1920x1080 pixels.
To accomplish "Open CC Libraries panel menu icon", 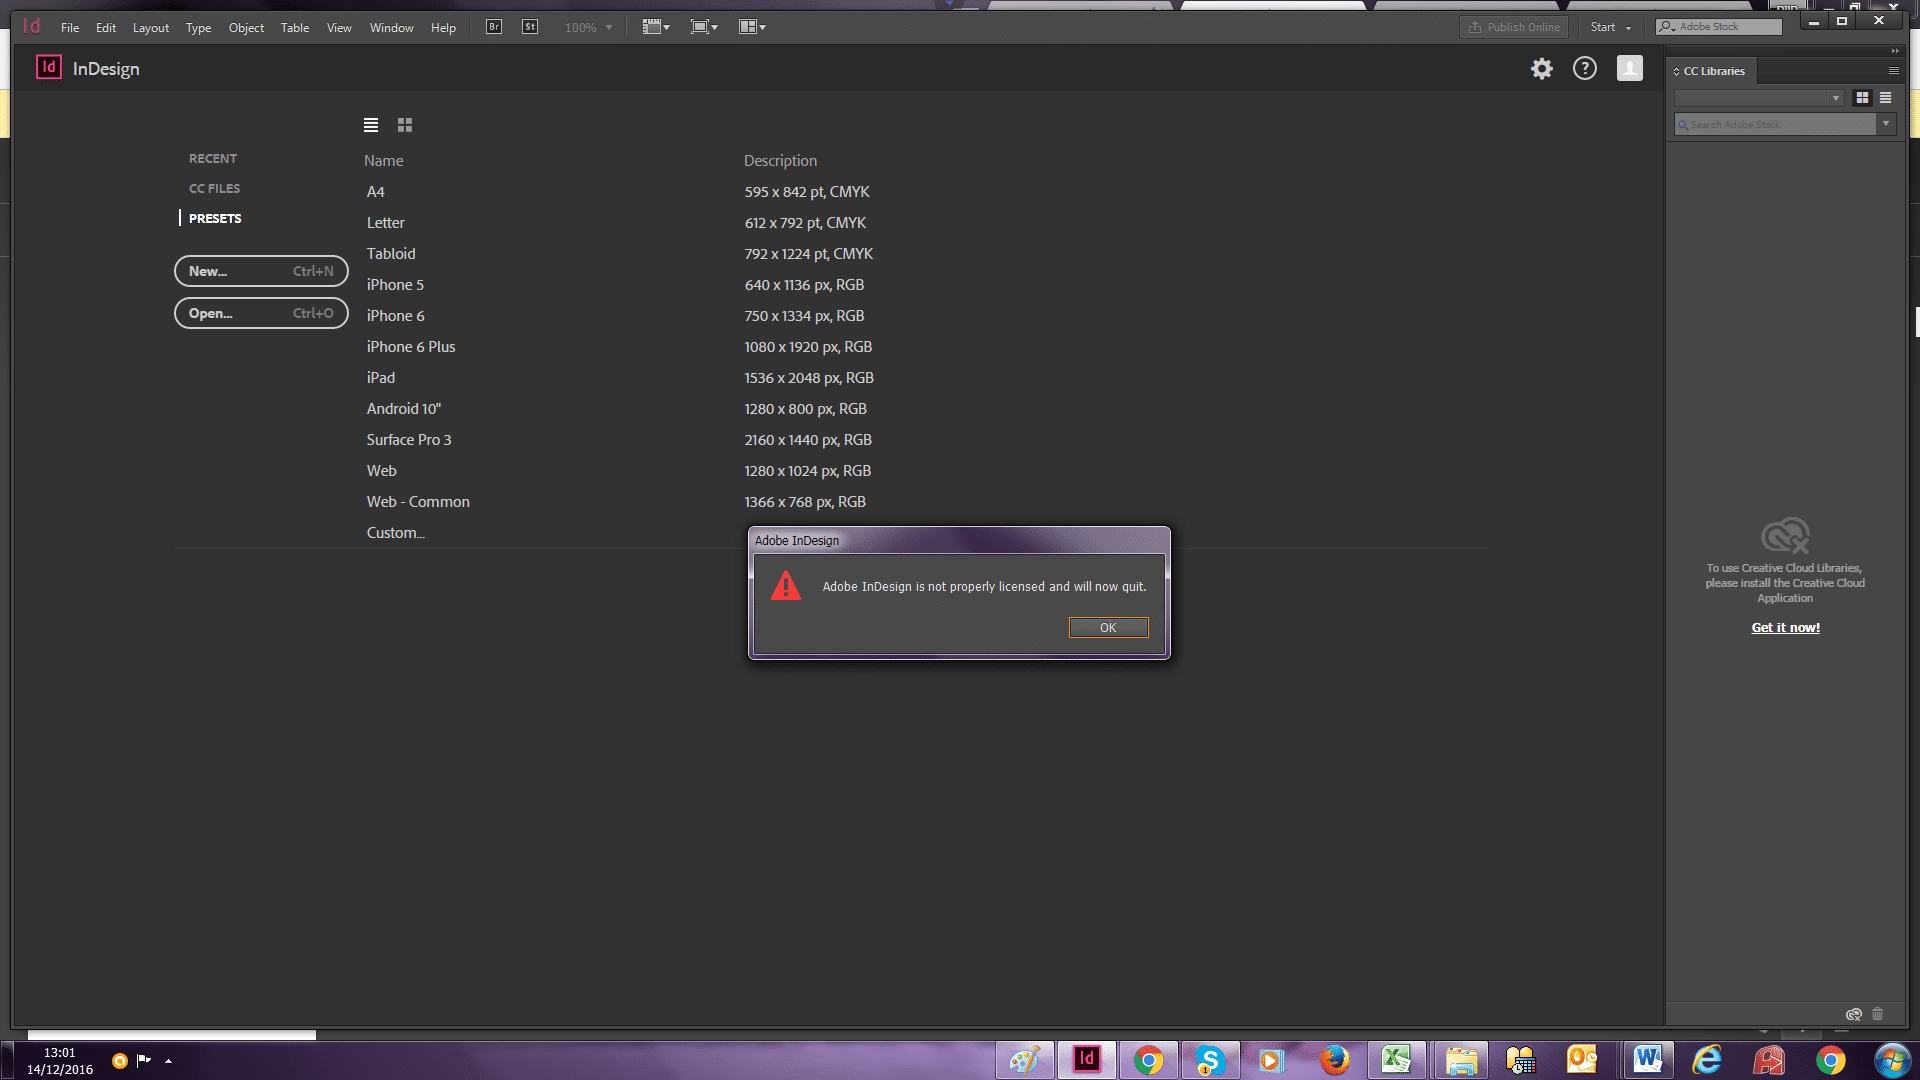I will coord(1893,71).
